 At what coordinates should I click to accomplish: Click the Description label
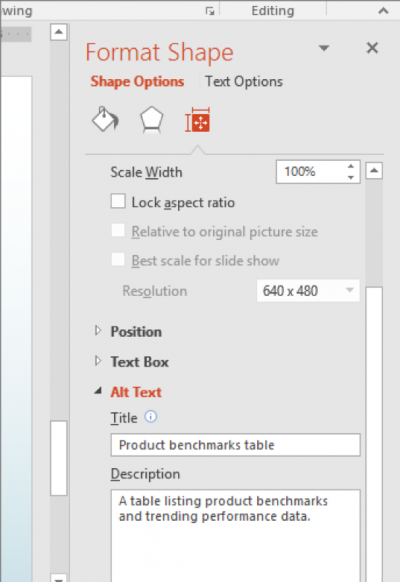pos(145,474)
